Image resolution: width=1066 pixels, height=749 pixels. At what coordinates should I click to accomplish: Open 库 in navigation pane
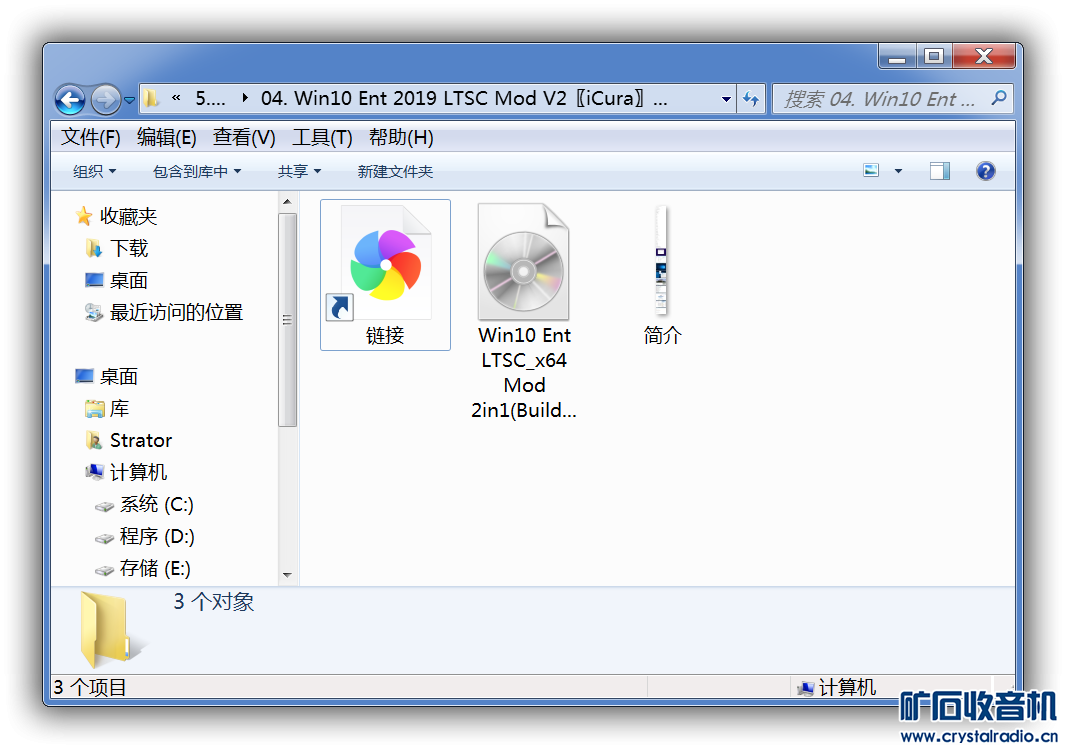point(119,408)
